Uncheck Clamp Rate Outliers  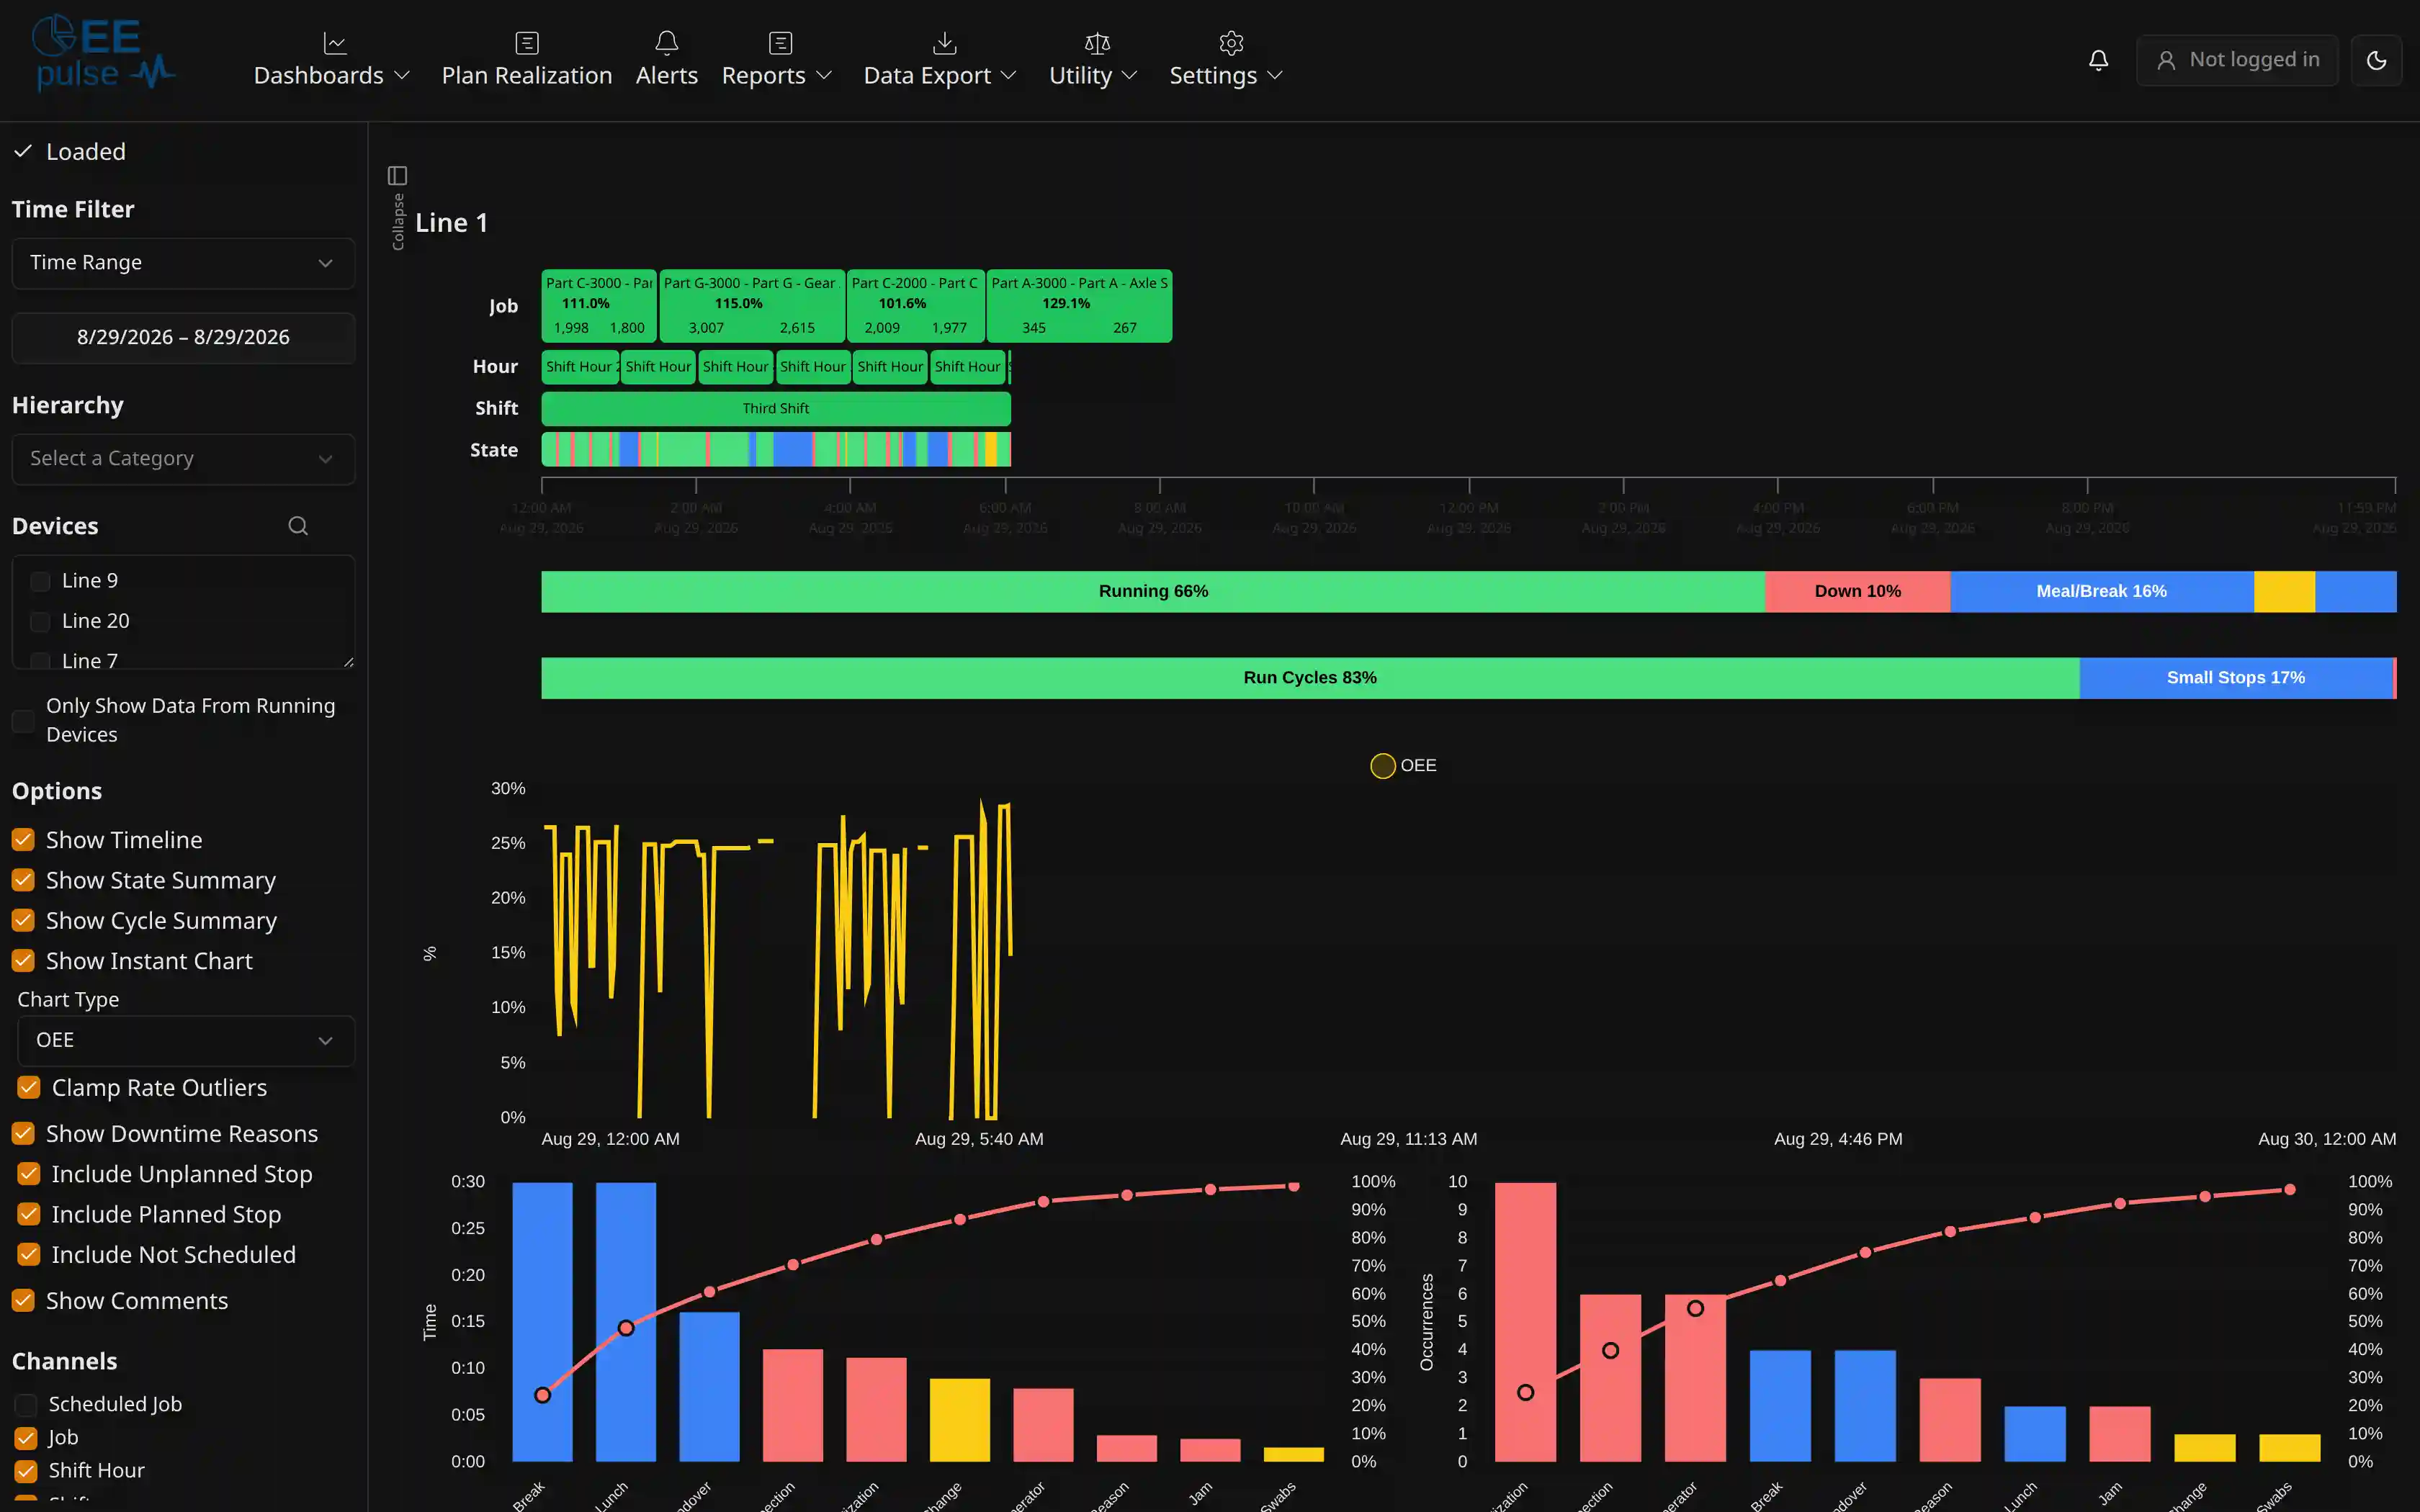click(x=29, y=1087)
